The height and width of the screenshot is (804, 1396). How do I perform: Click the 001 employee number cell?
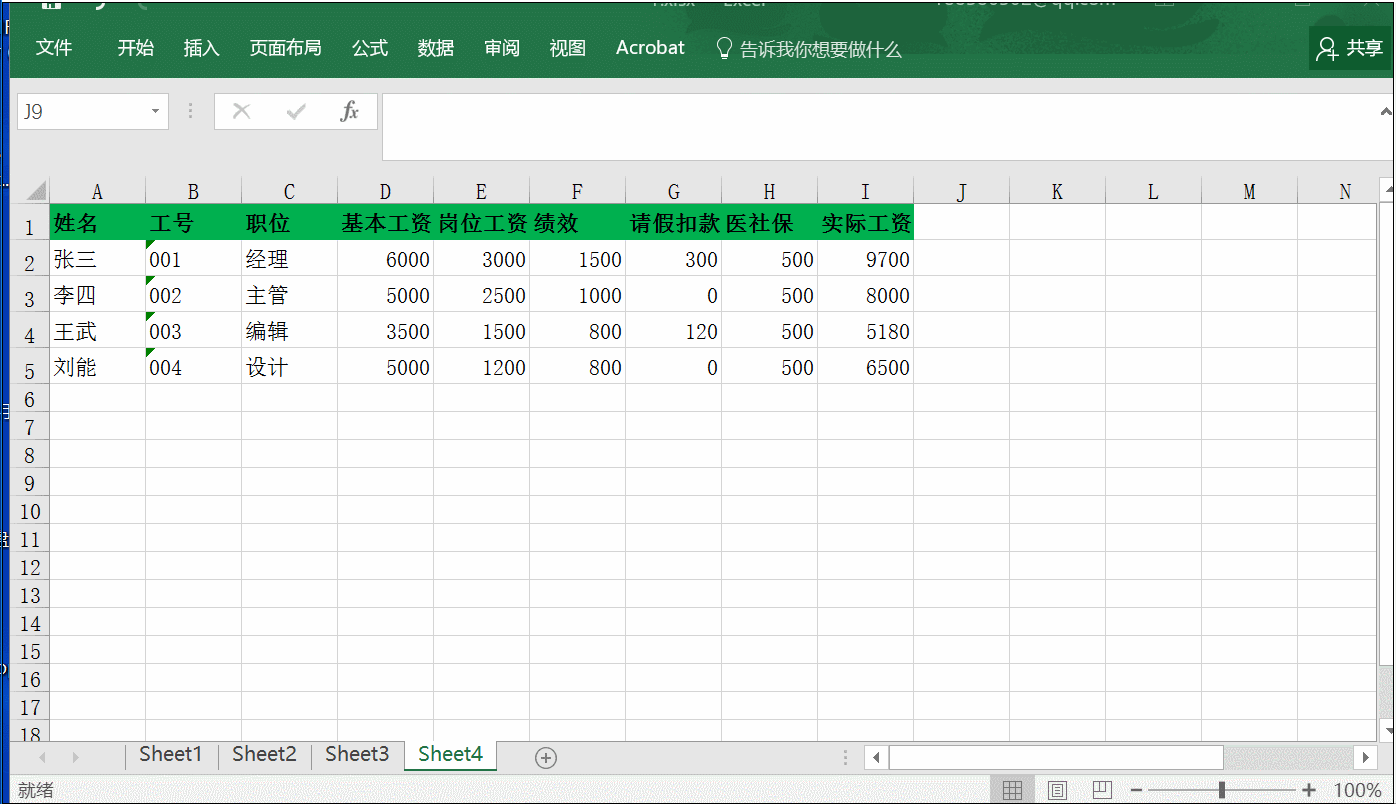coord(193,259)
